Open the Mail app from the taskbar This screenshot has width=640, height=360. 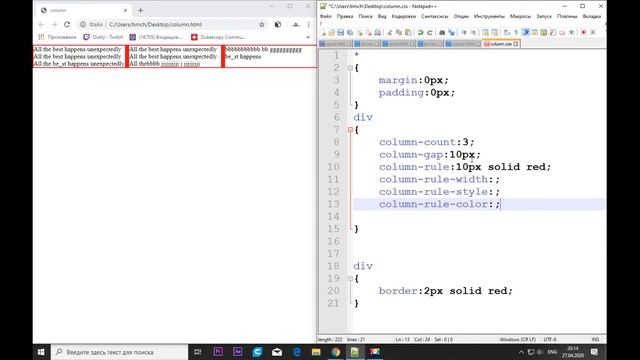pyautogui.click(x=277, y=352)
